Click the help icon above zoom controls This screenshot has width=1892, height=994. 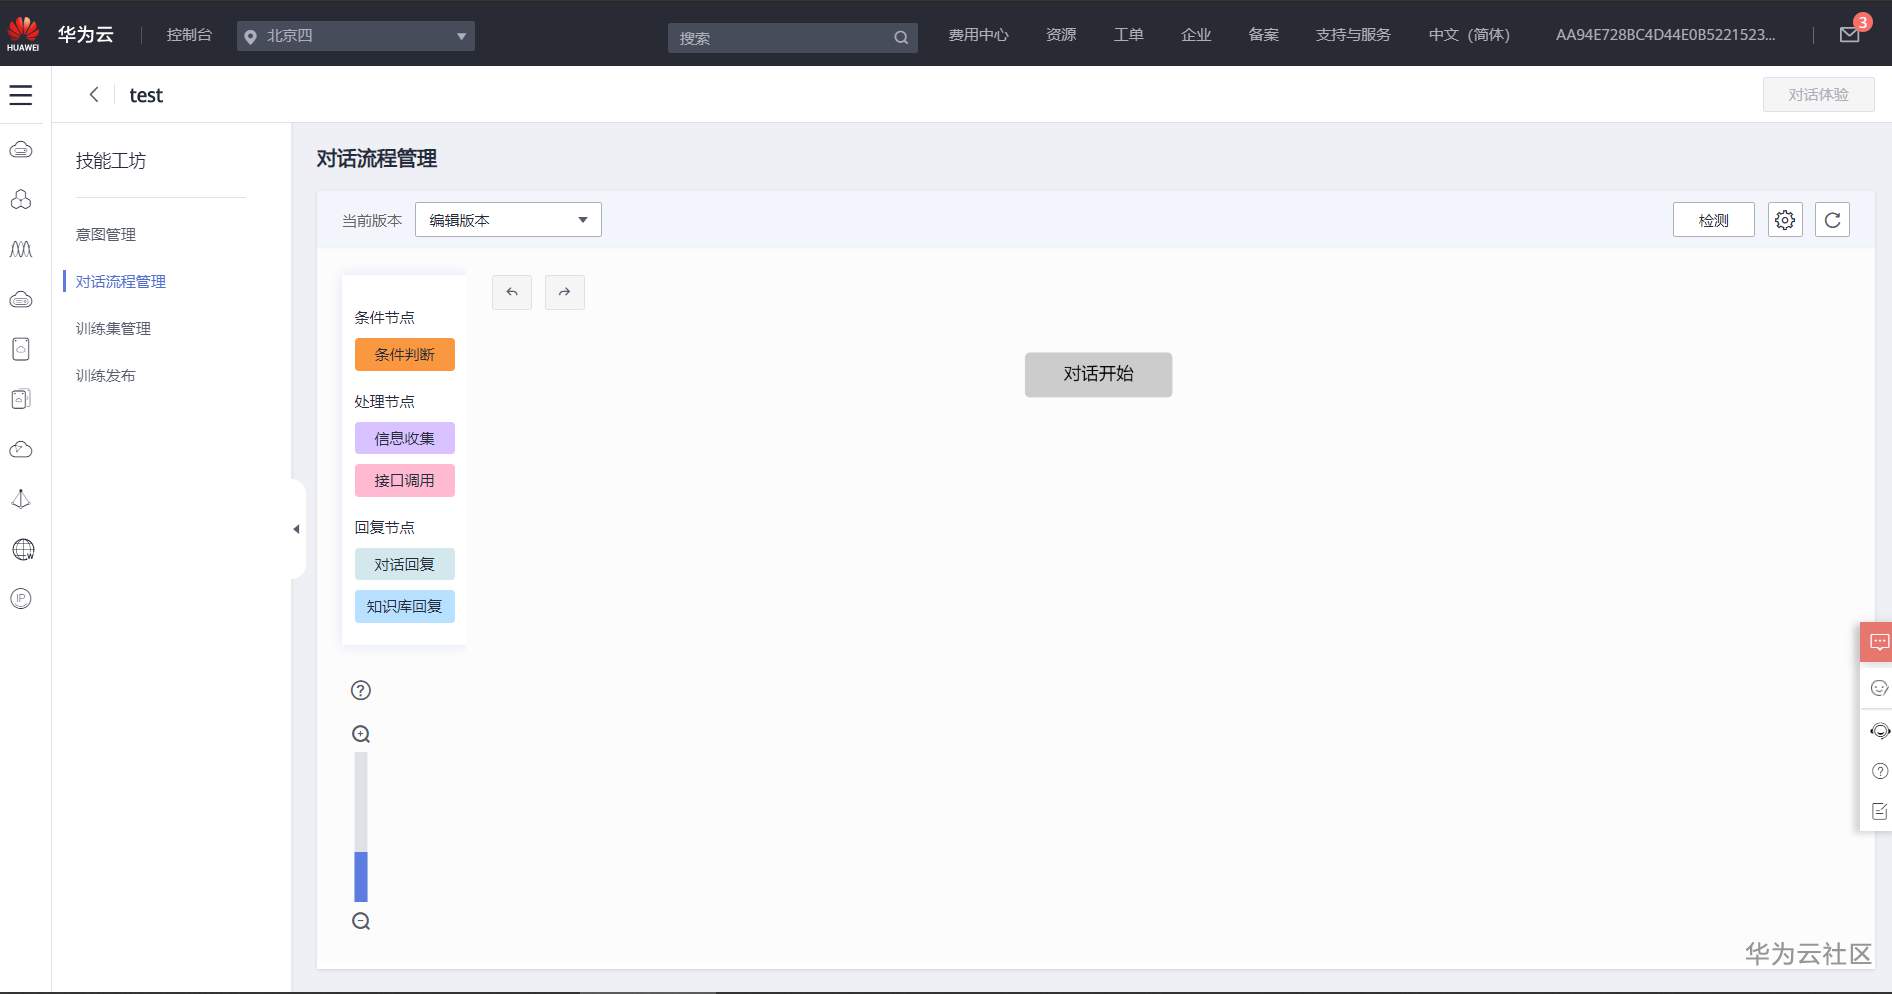tap(361, 690)
